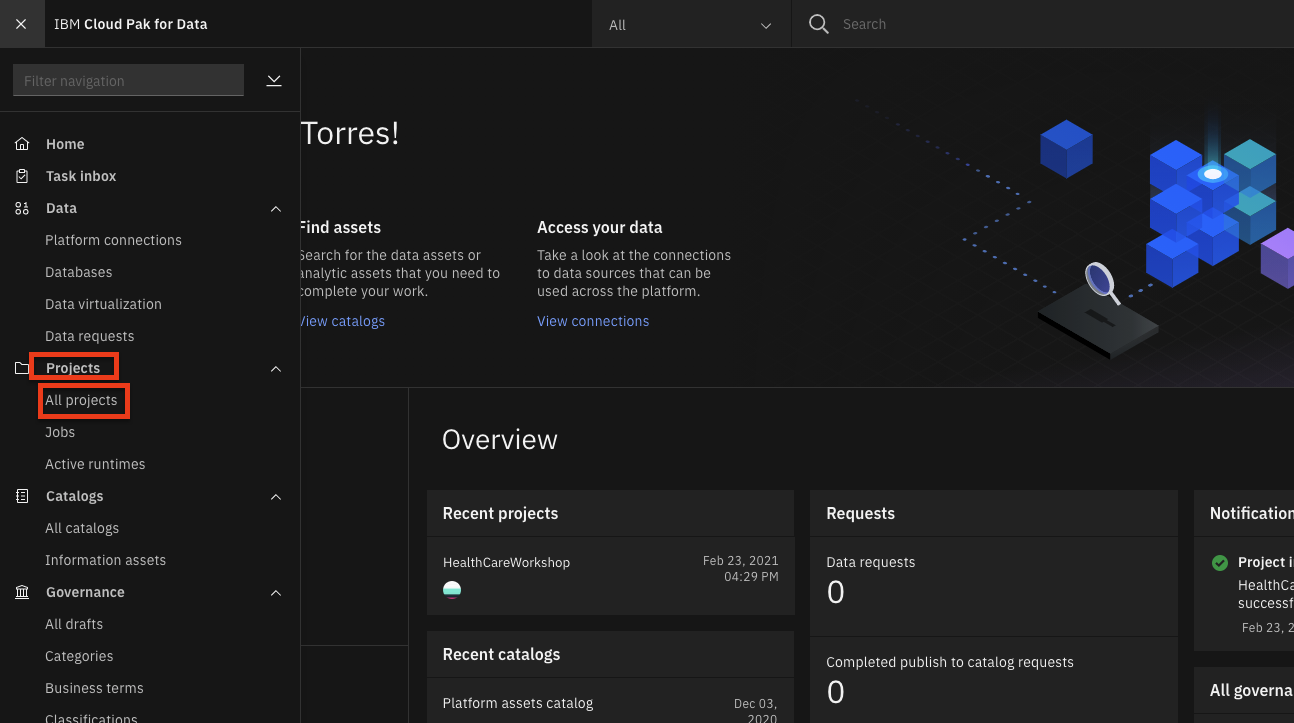Open Platform assets catalog entry
This screenshot has height=723, width=1294.
click(x=518, y=703)
